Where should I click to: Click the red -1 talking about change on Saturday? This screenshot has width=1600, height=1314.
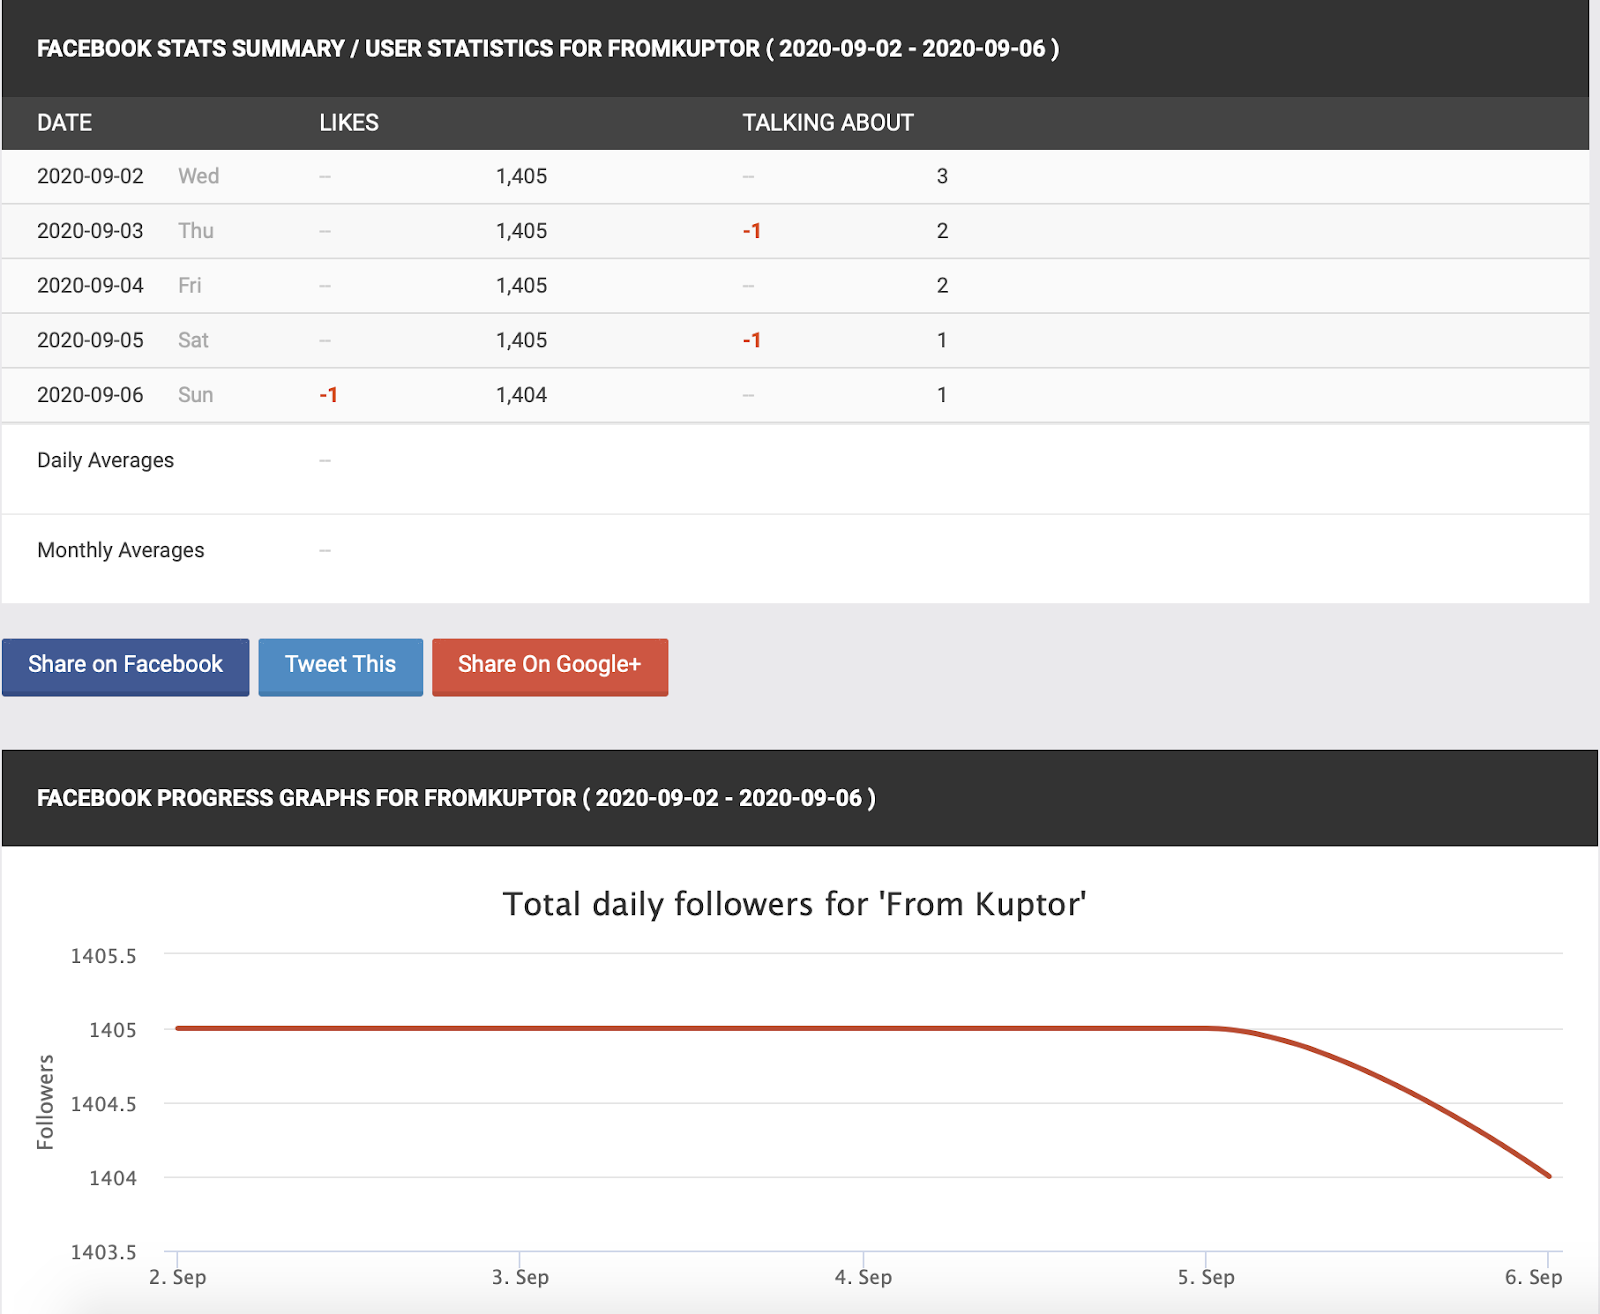coord(752,340)
